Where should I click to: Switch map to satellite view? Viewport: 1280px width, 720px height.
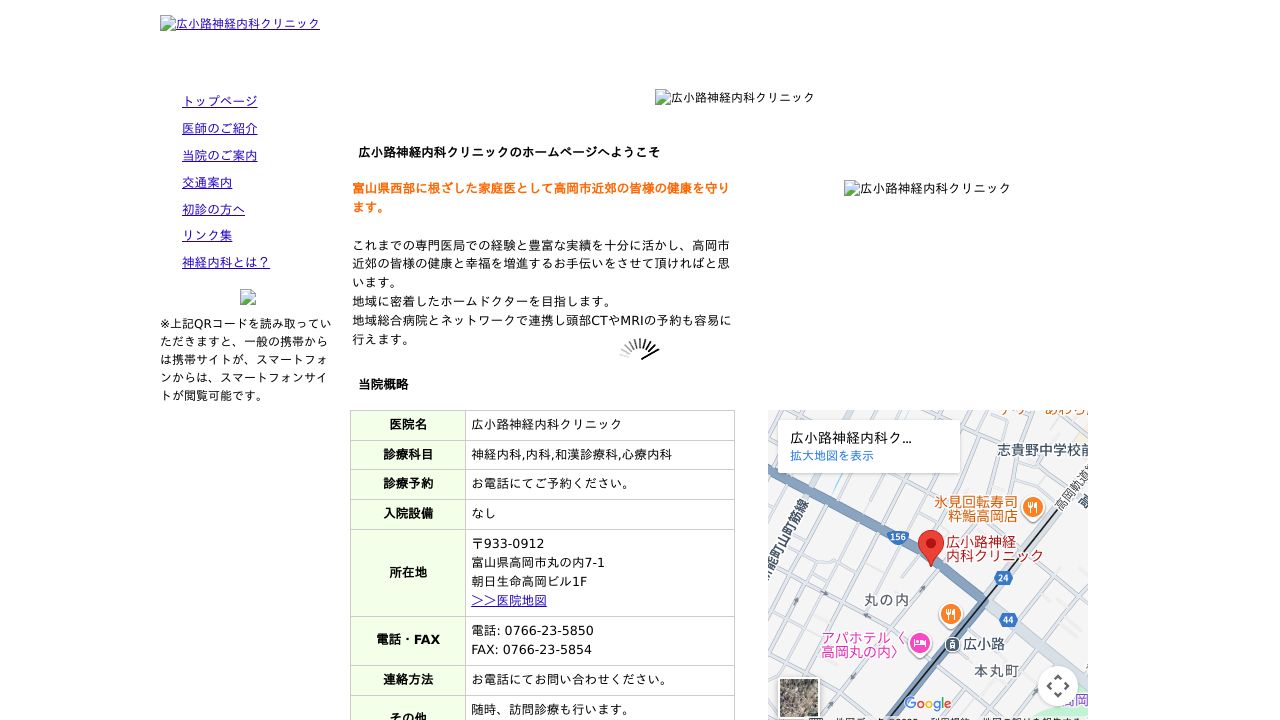pos(798,698)
